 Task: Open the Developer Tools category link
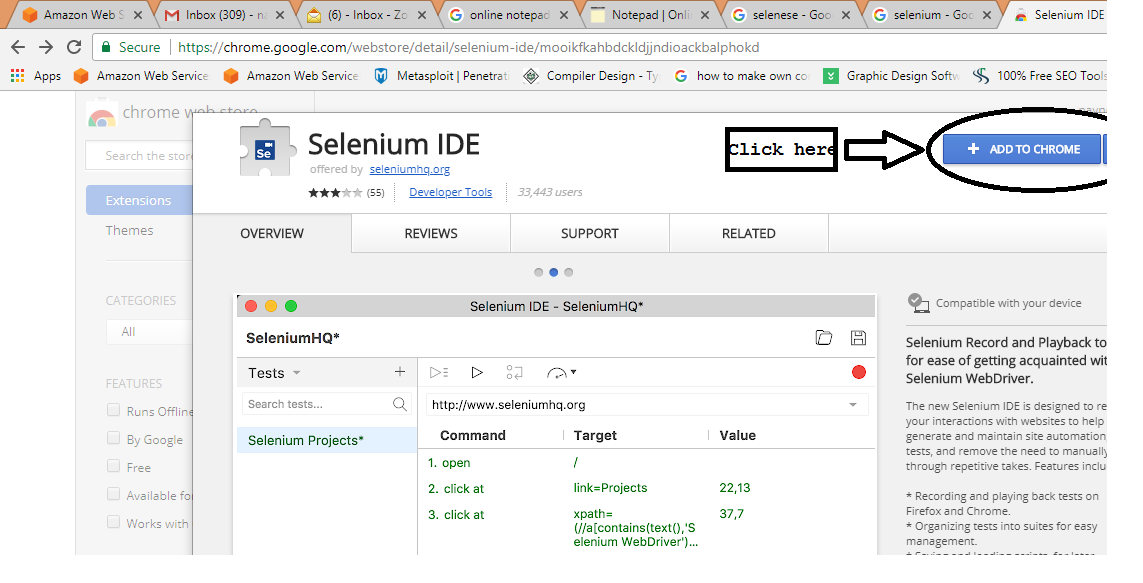450,192
